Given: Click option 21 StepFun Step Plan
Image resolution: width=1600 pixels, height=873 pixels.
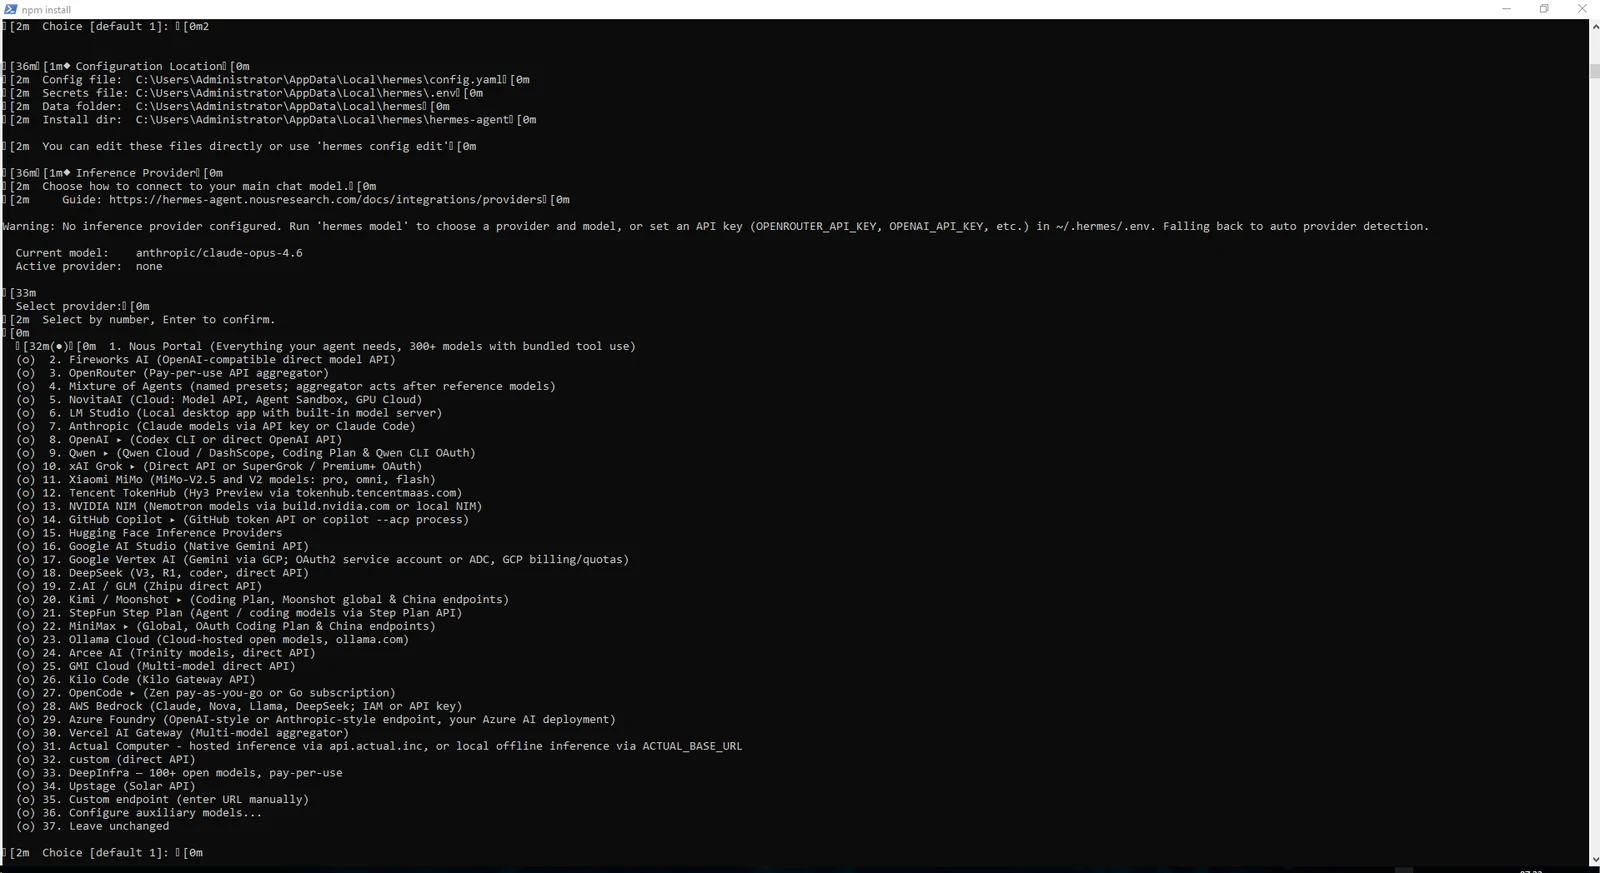Looking at the screenshot, I should click(239, 613).
